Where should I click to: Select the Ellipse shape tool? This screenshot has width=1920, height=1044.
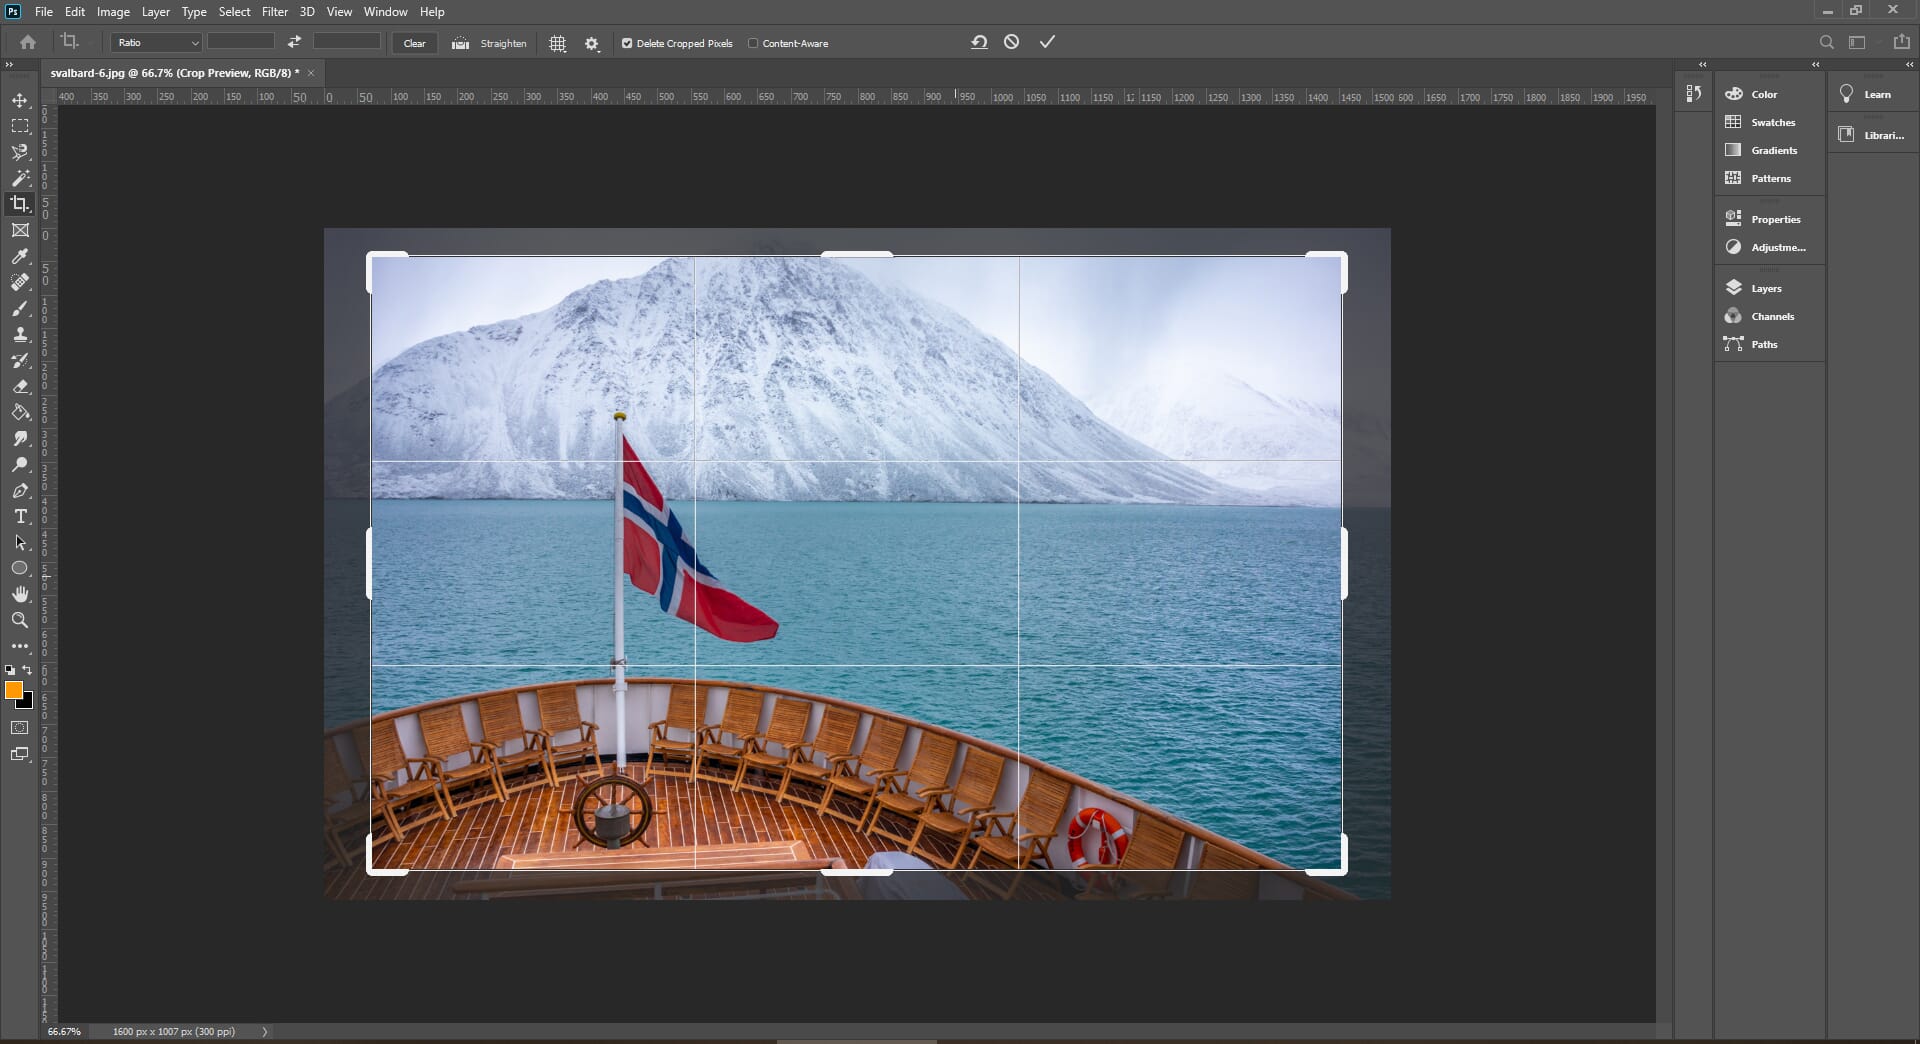[20, 568]
